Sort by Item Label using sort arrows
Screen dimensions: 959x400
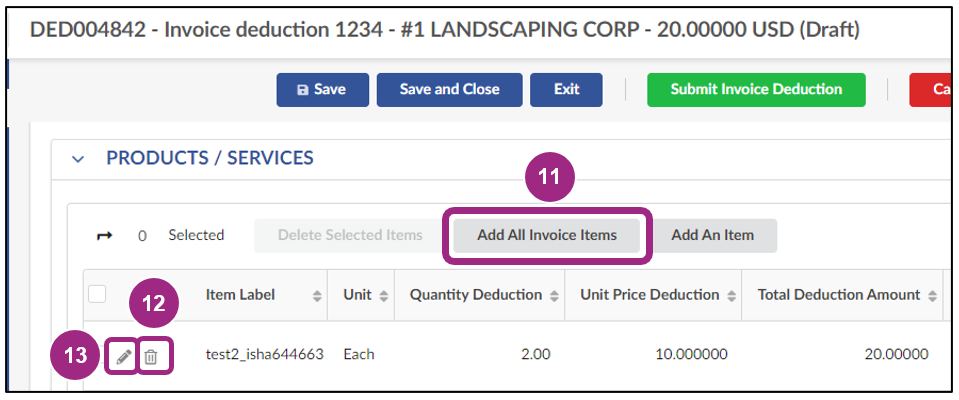point(318,295)
